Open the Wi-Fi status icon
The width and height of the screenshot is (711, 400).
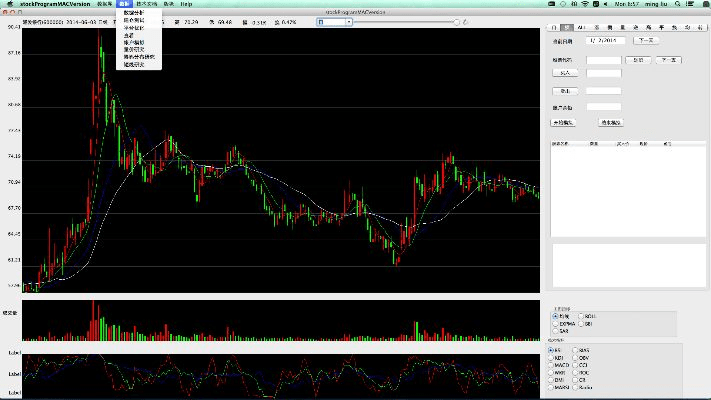(584, 4)
